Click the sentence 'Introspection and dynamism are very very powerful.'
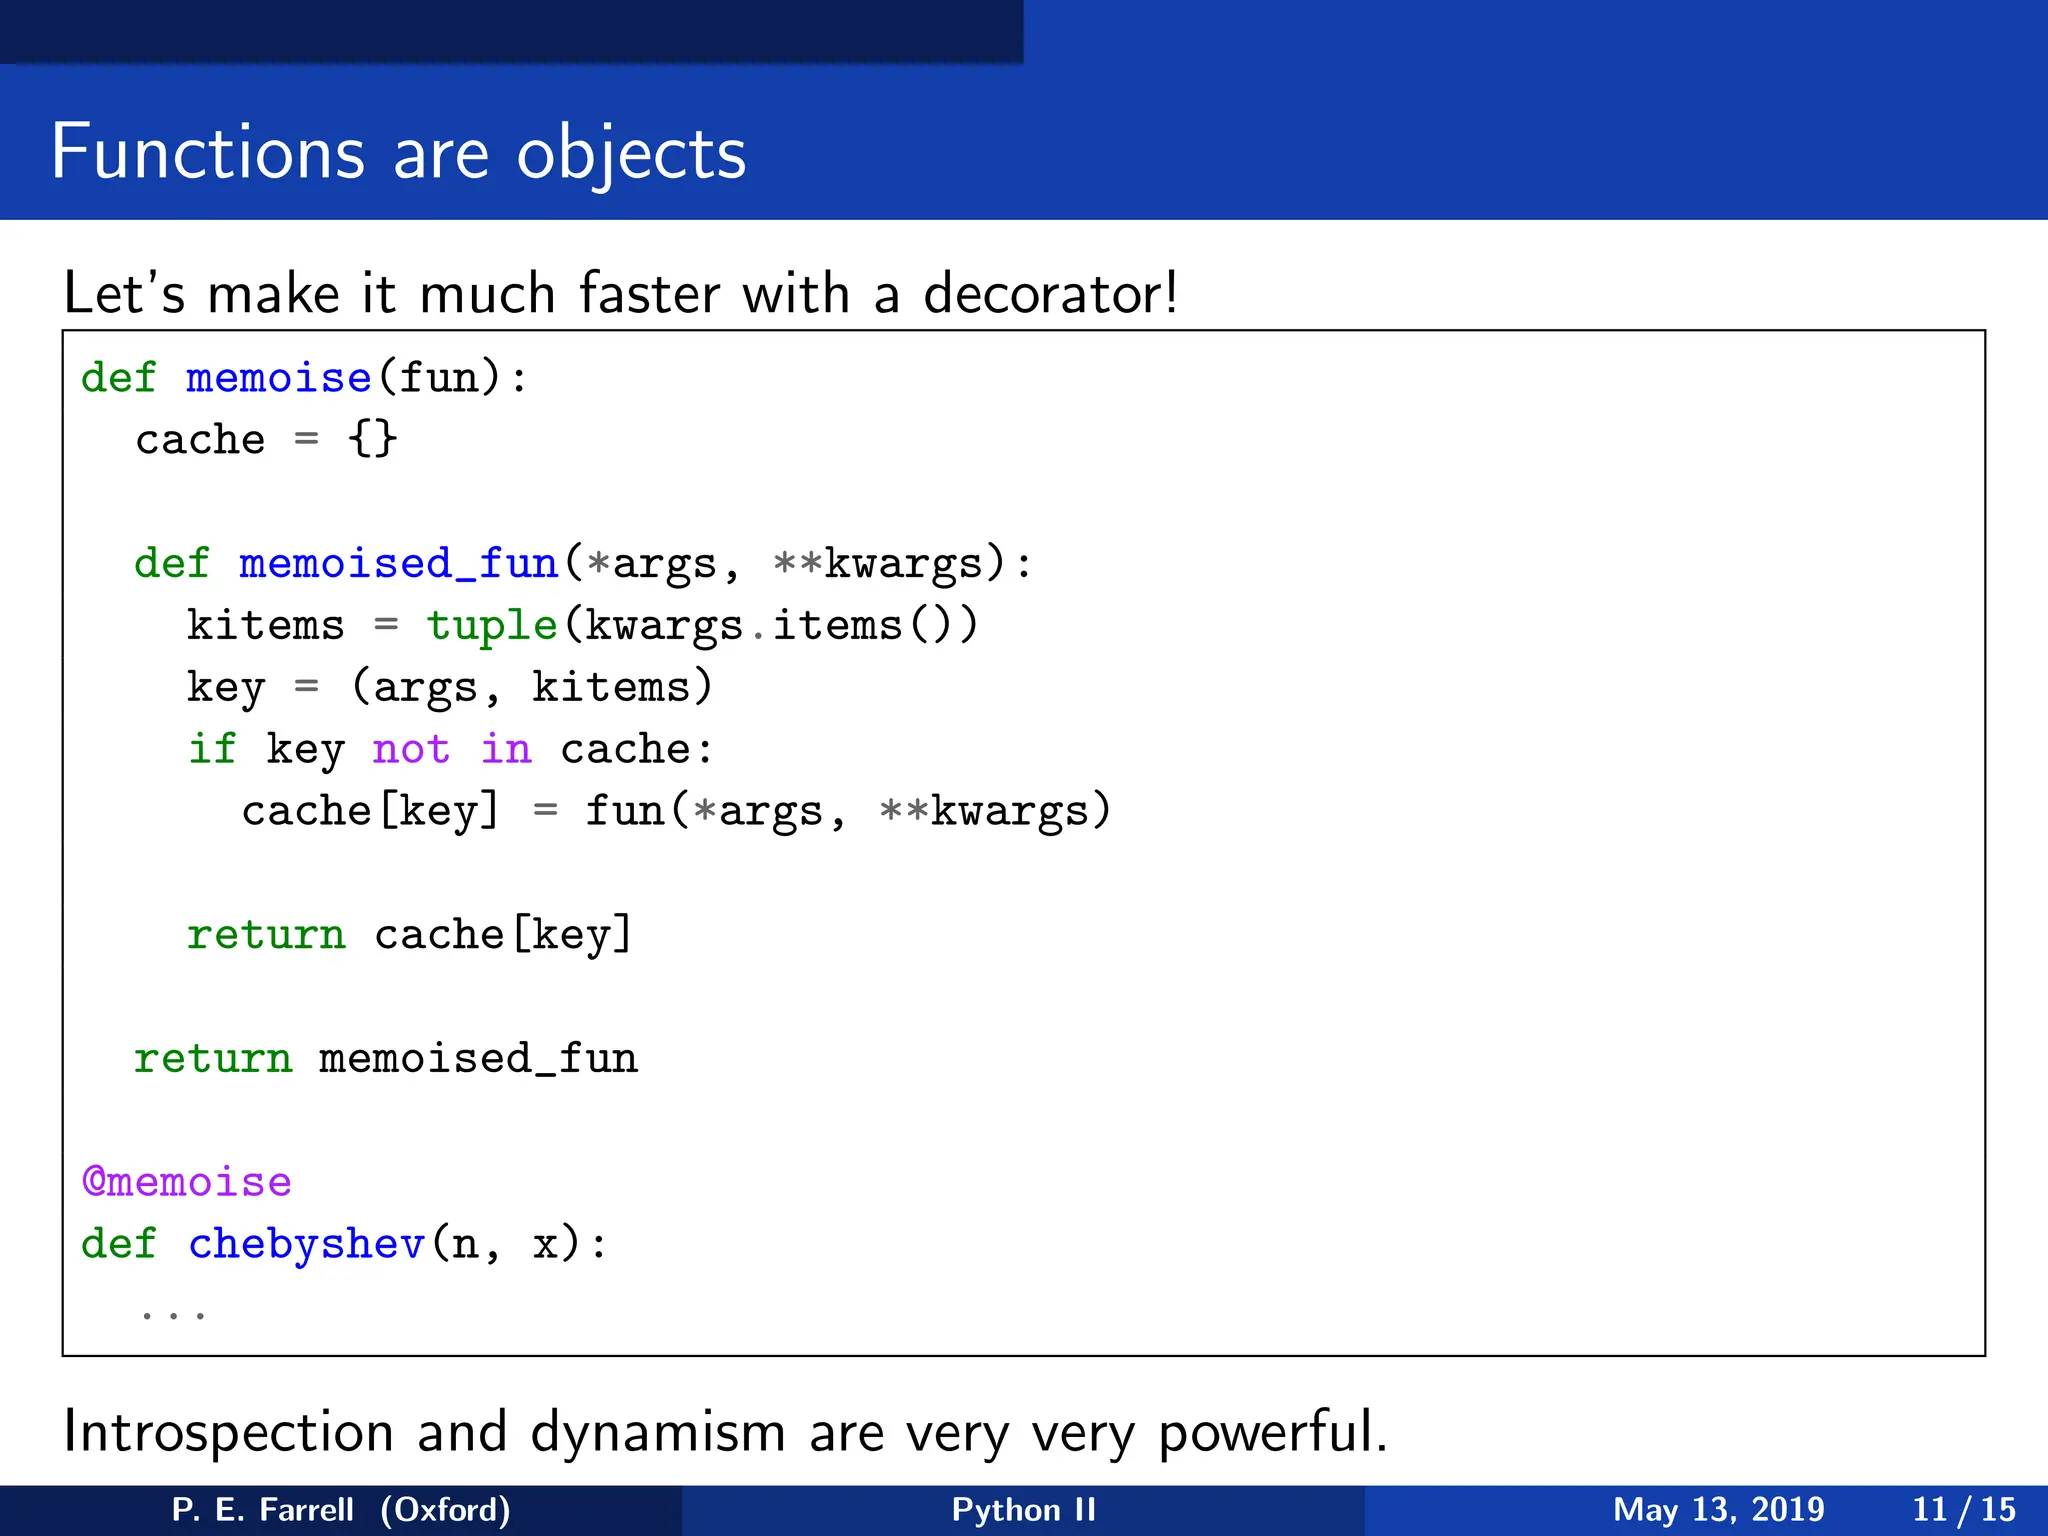 coord(726,1431)
